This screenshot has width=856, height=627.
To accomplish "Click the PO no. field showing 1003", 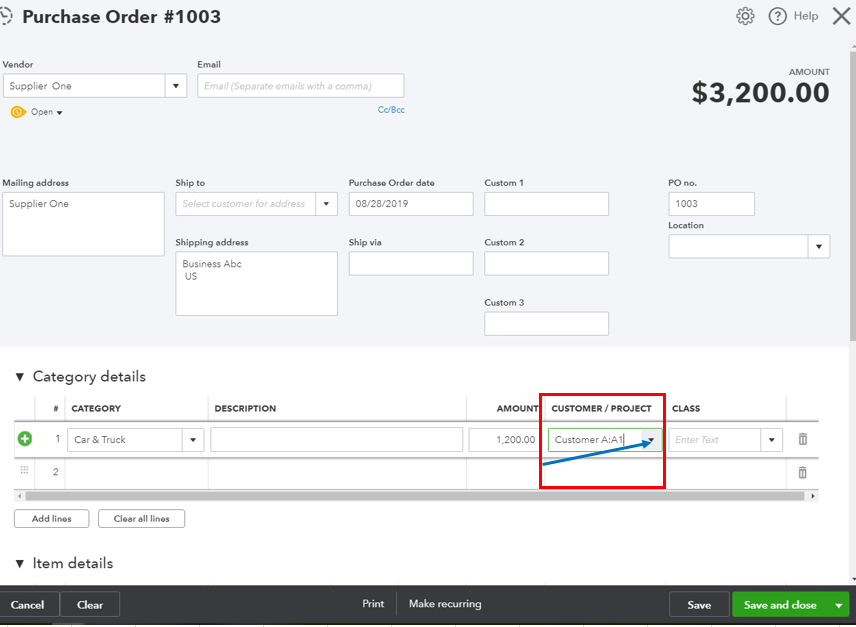I will point(711,204).
